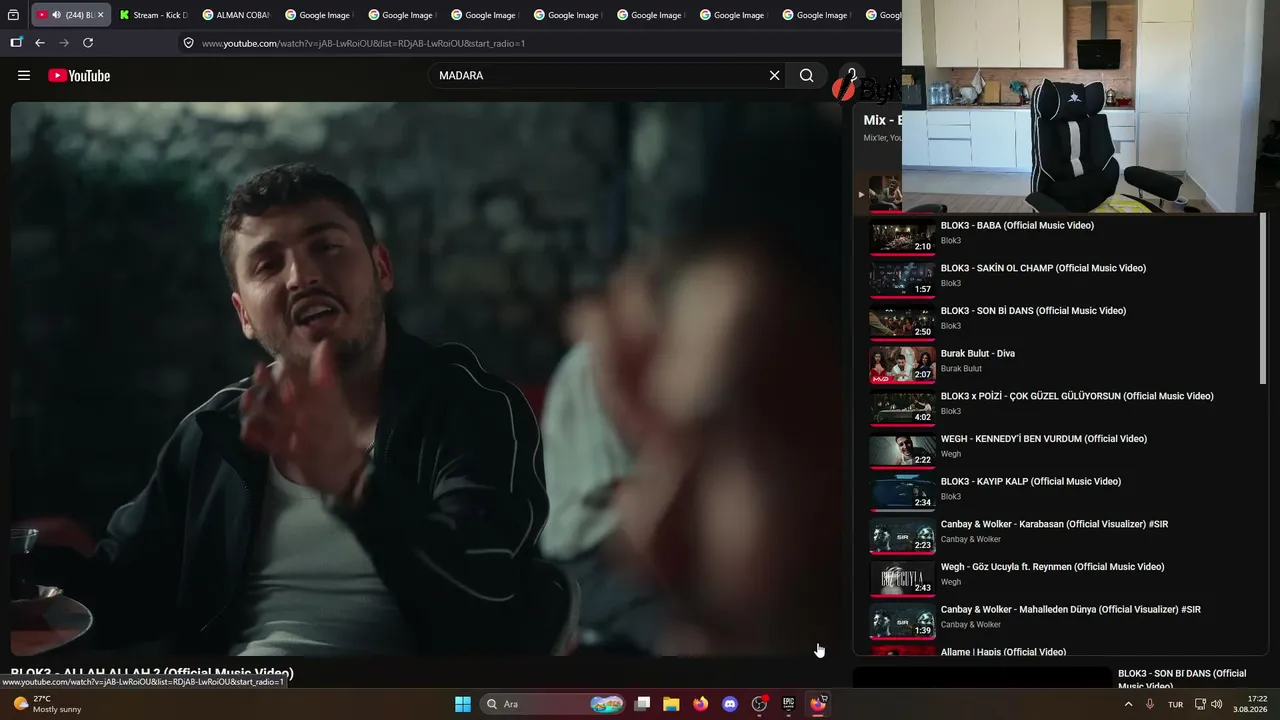Play BLOK3 - BABA from the mix
This screenshot has height=720, width=1280.
coord(1017,225)
